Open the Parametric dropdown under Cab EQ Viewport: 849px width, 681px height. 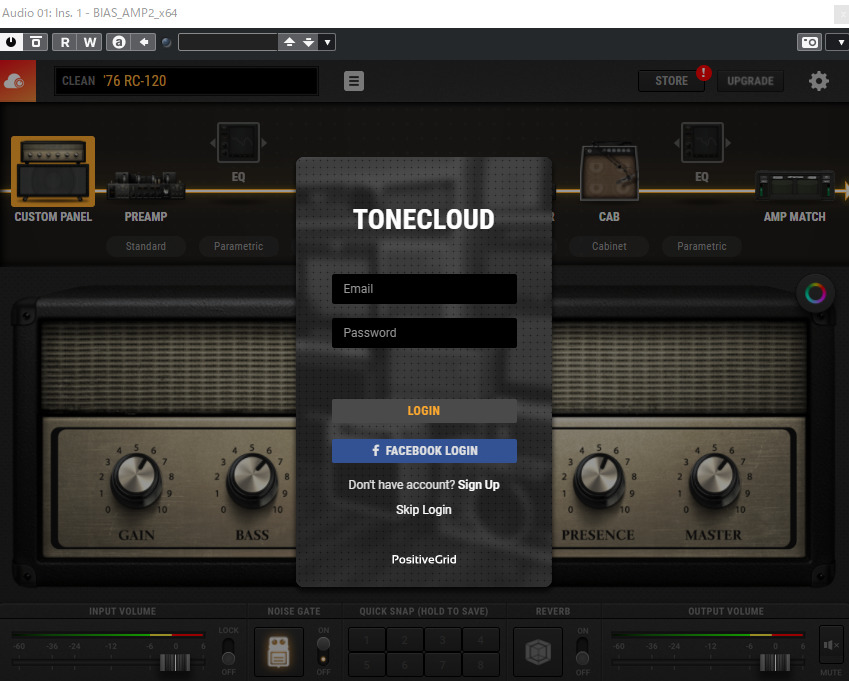[702, 246]
